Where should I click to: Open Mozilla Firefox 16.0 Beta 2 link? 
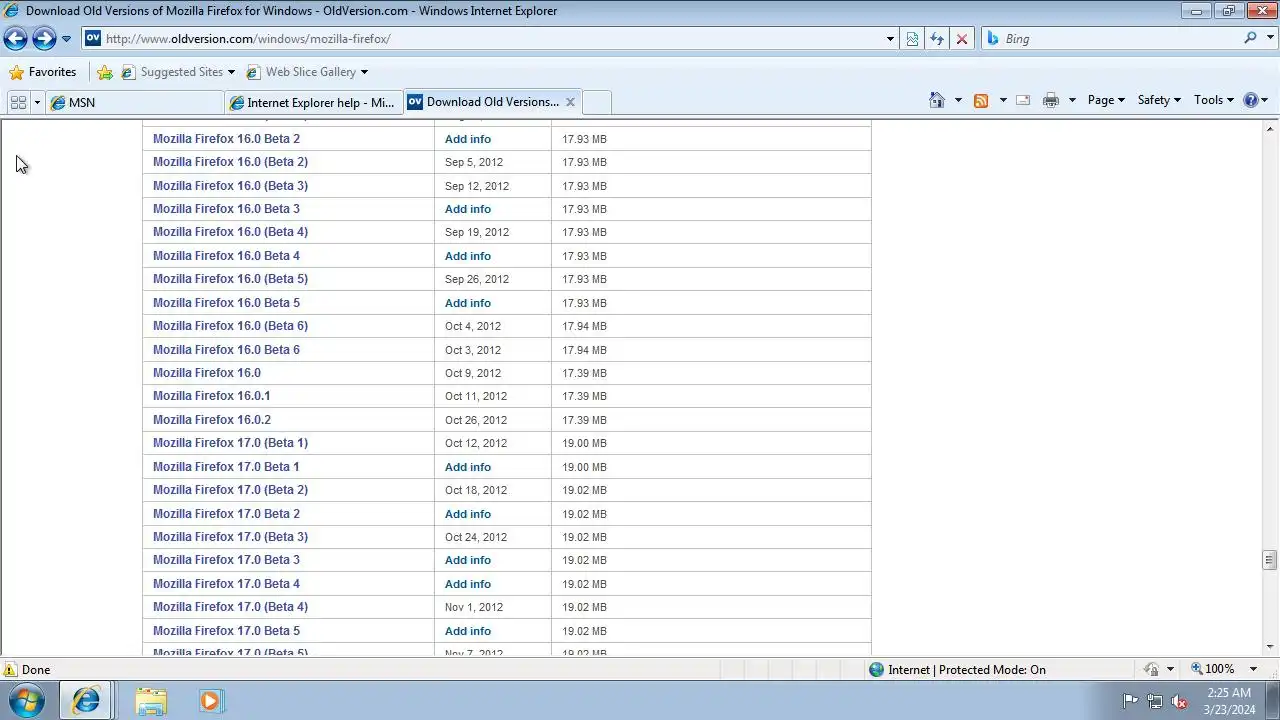click(226, 139)
